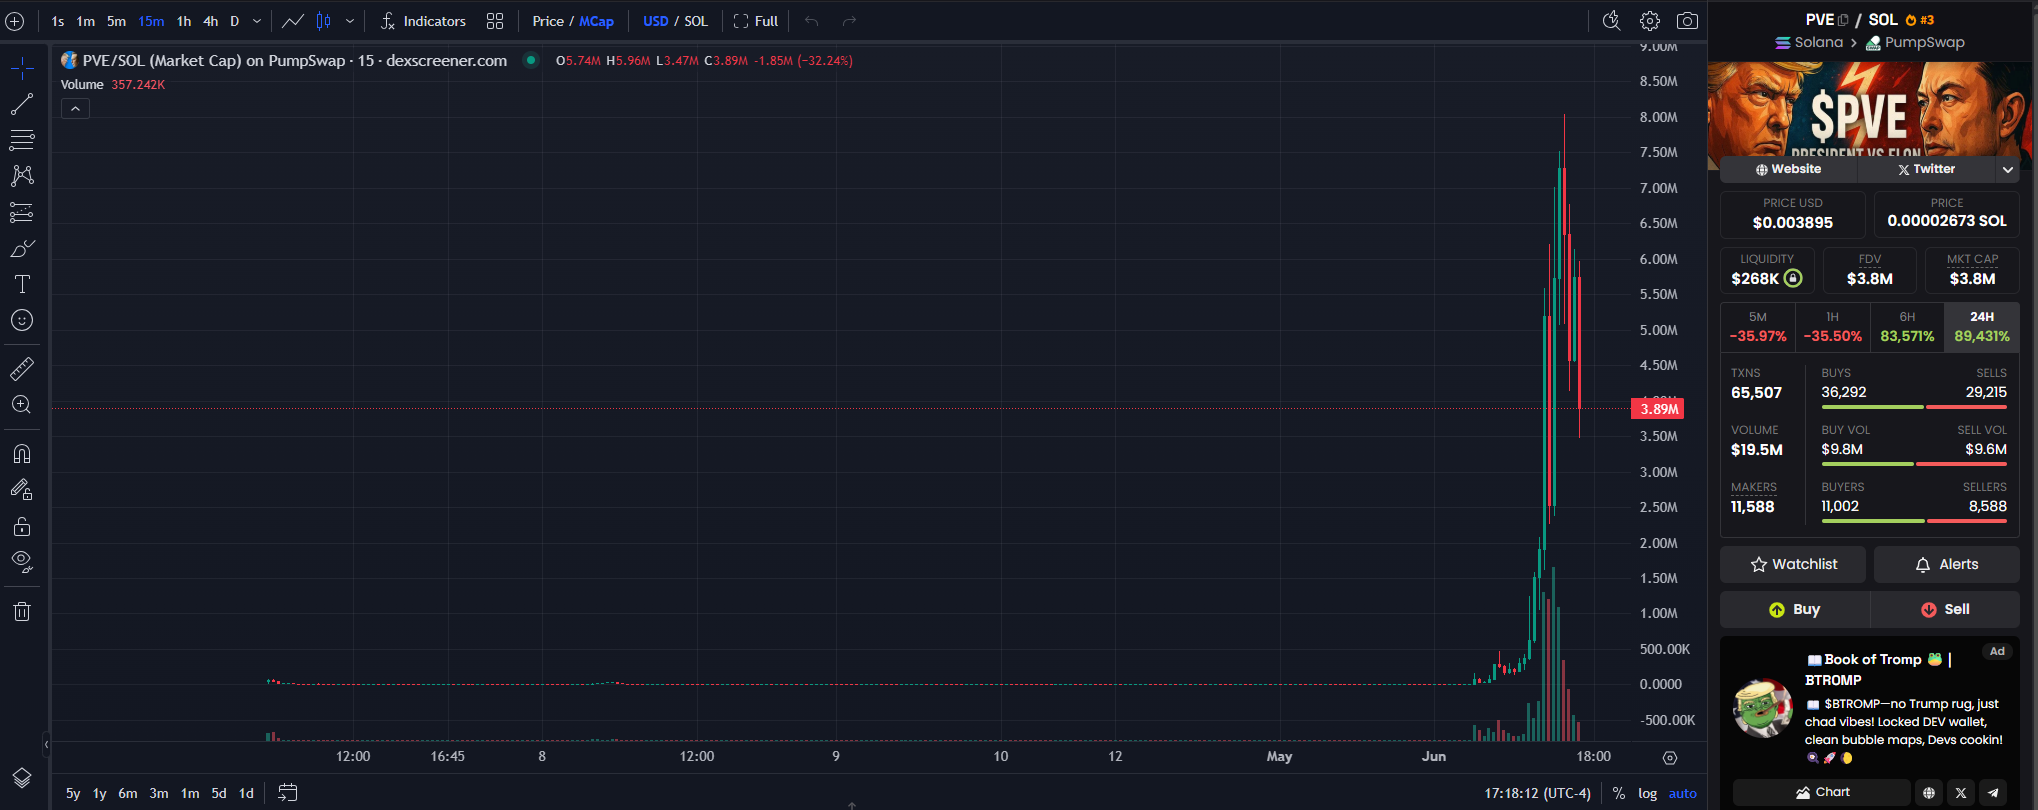Open the chart layout grid selector
2038x810 pixels.
tap(495, 21)
